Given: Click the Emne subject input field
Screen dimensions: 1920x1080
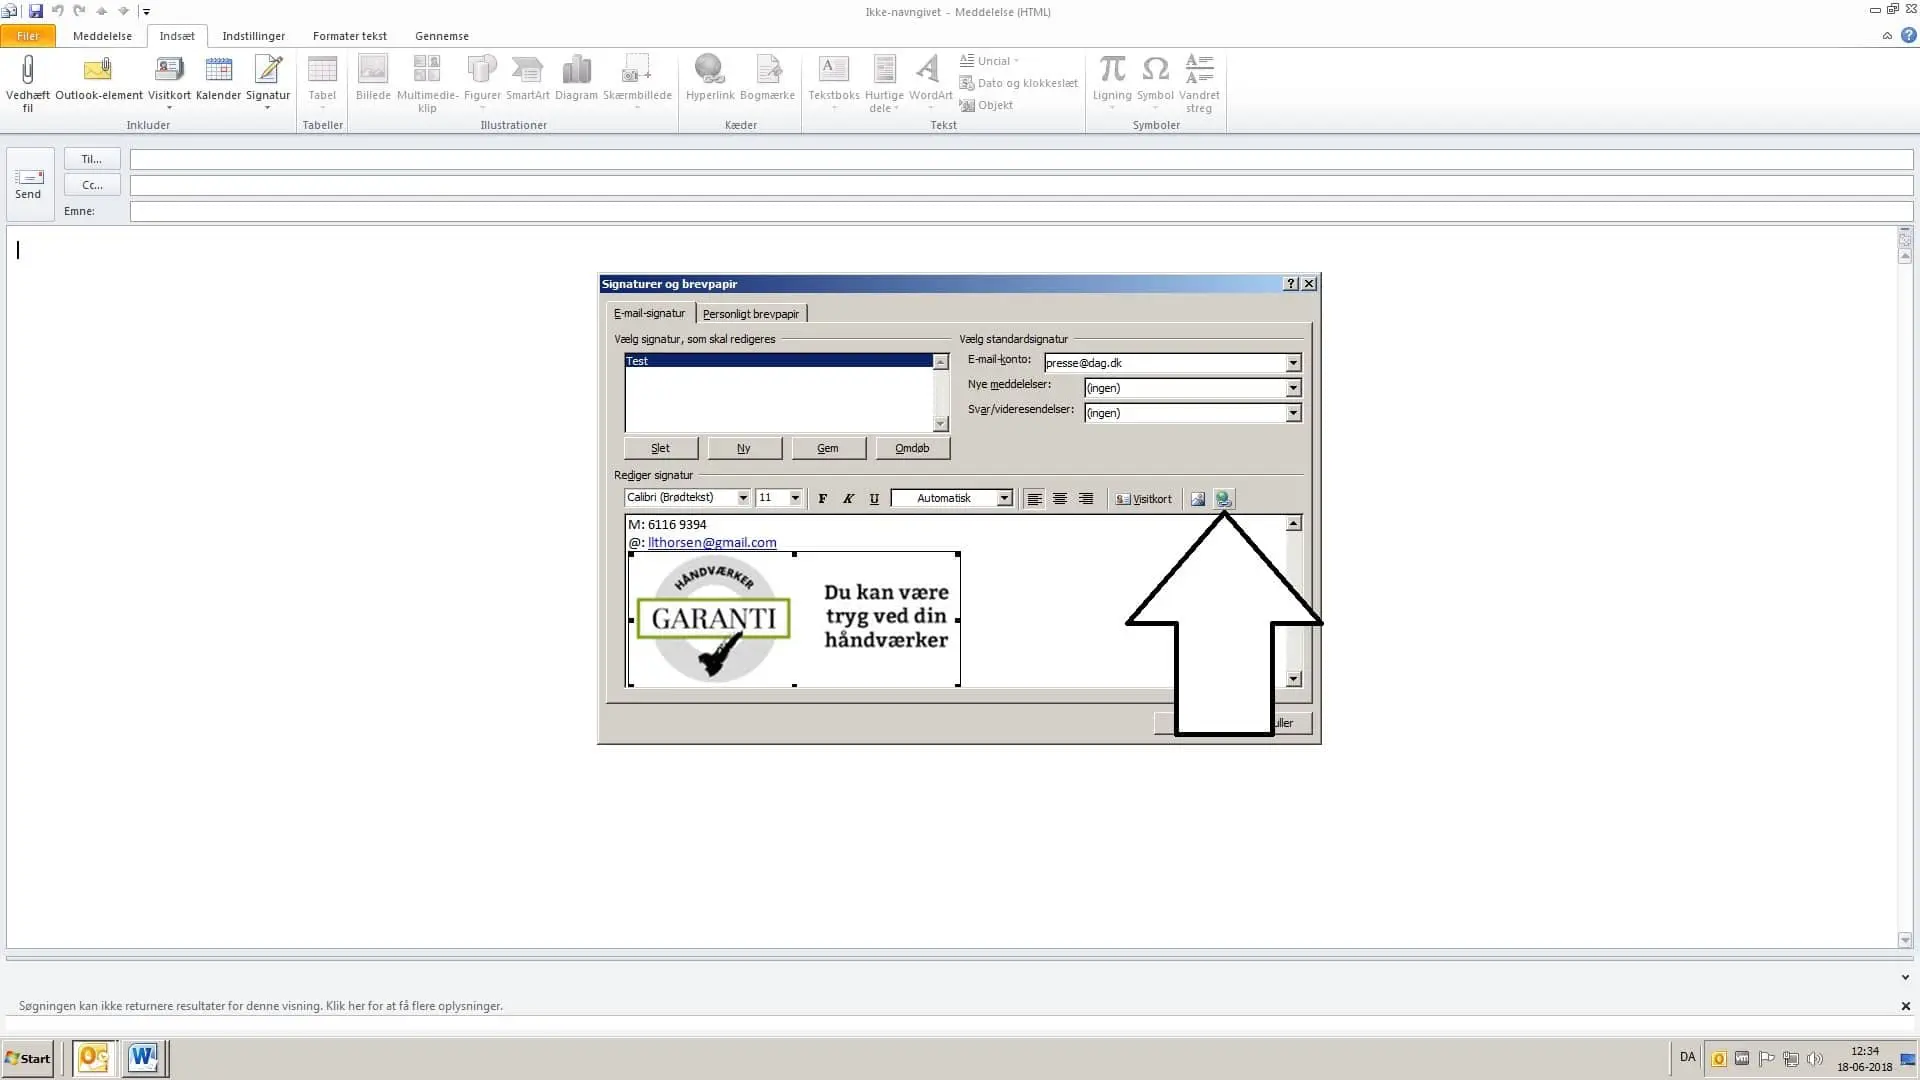Looking at the screenshot, I should point(1020,211).
